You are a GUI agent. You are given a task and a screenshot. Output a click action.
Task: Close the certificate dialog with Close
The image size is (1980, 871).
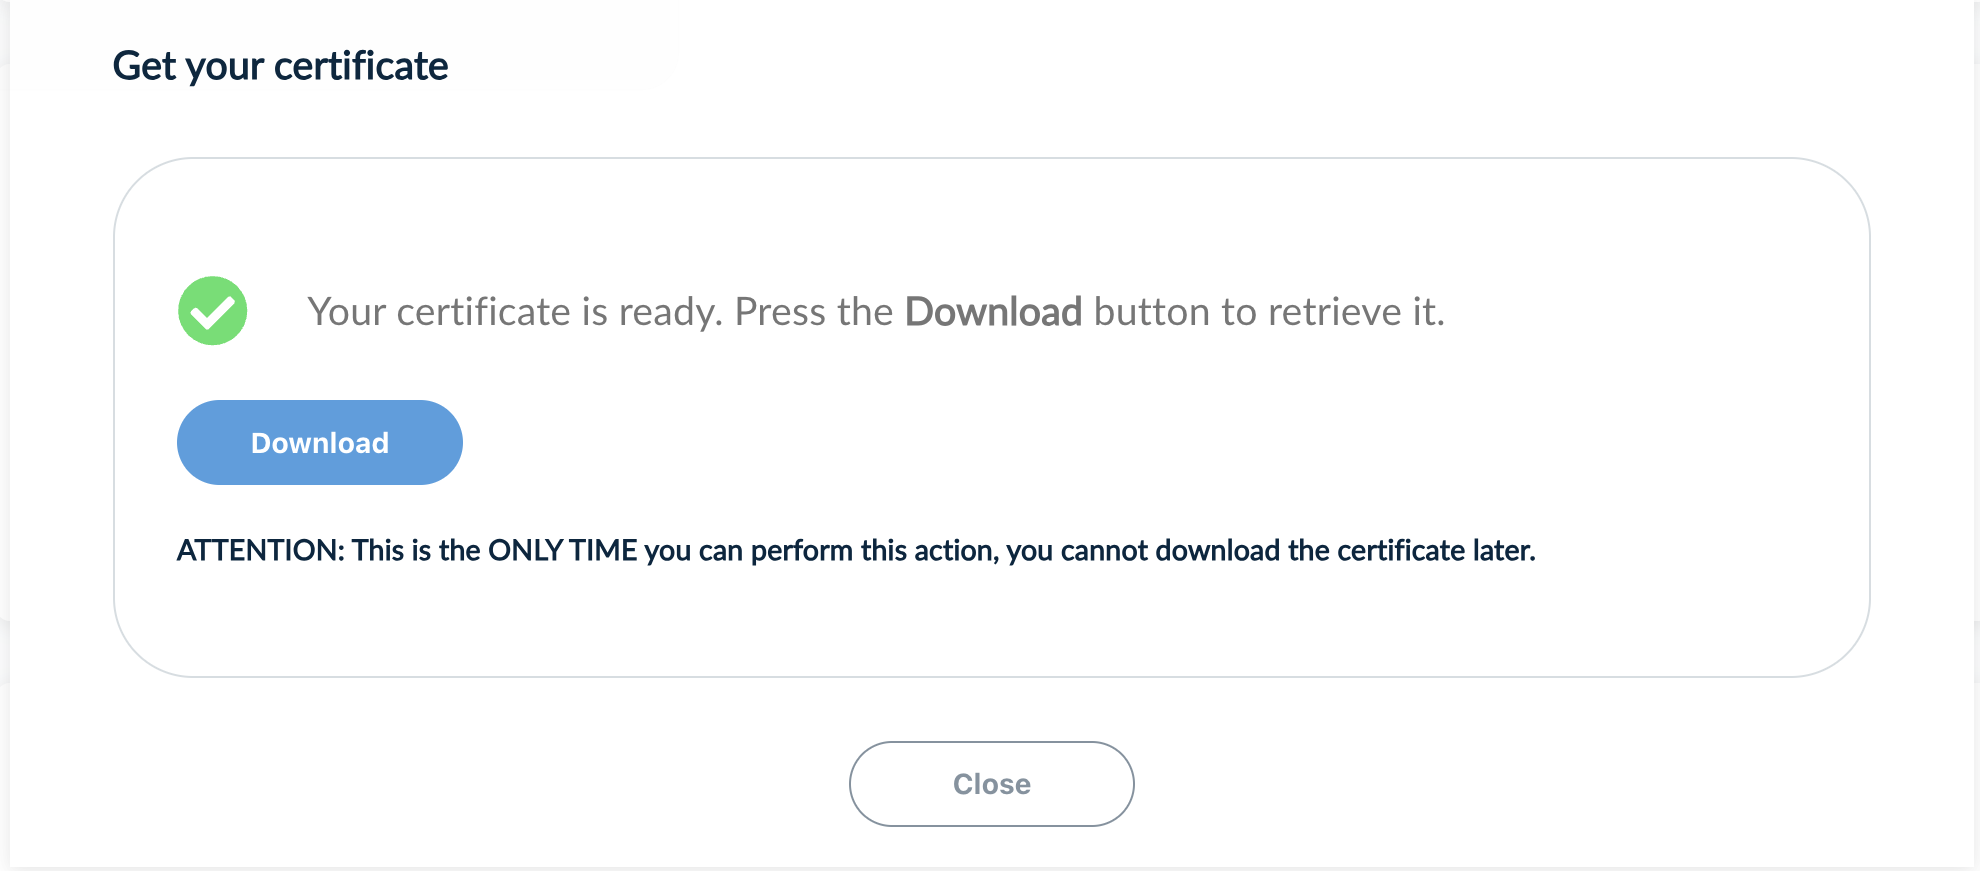click(x=991, y=784)
